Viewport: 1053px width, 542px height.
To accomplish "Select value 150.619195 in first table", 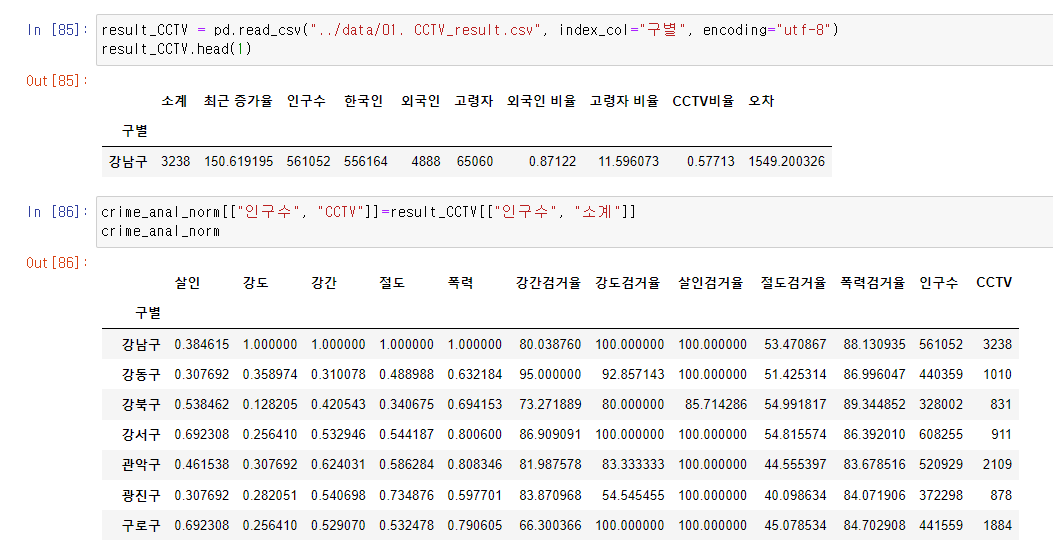I will [238, 161].
